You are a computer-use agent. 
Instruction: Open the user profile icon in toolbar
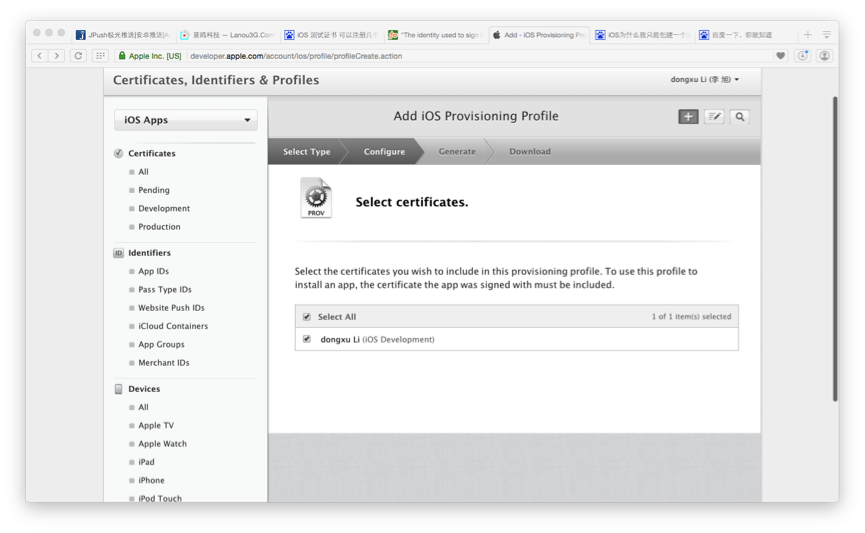[x=825, y=56]
